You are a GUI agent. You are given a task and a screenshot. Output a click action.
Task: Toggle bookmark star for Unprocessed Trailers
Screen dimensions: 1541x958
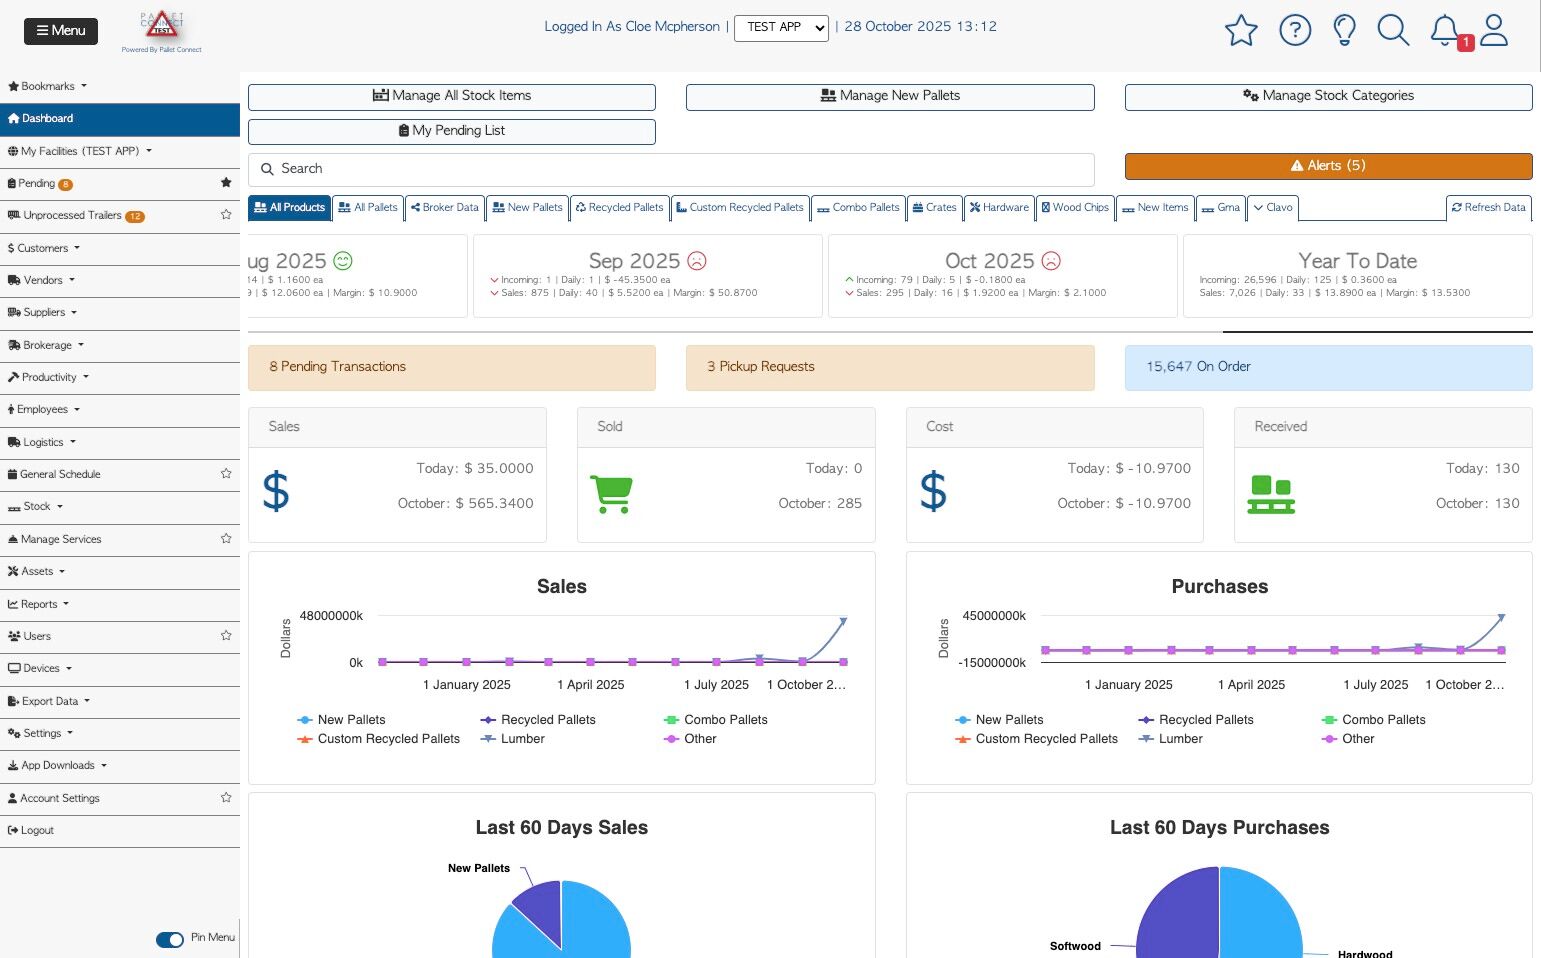(226, 215)
